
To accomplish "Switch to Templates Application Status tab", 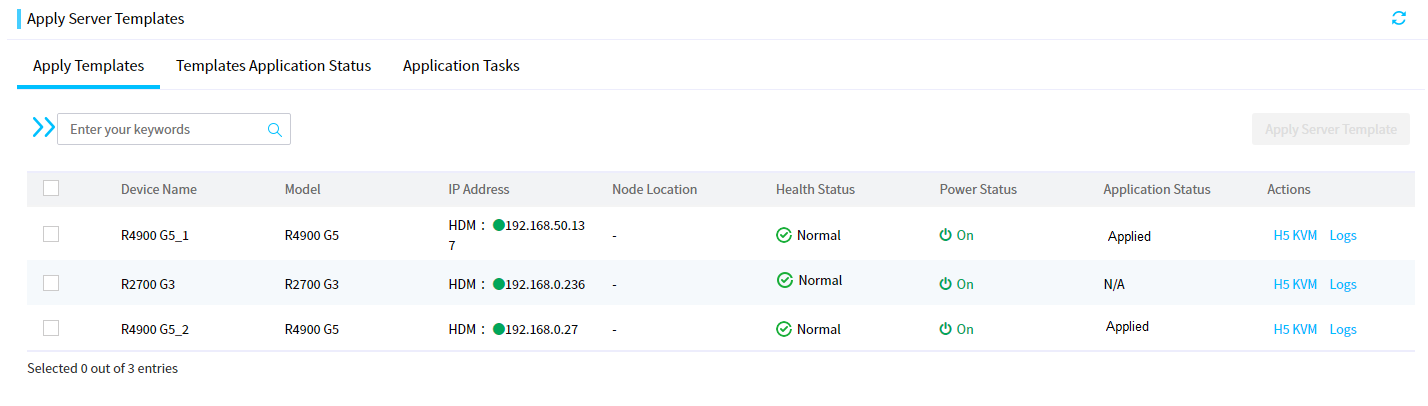I will point(273,65).
